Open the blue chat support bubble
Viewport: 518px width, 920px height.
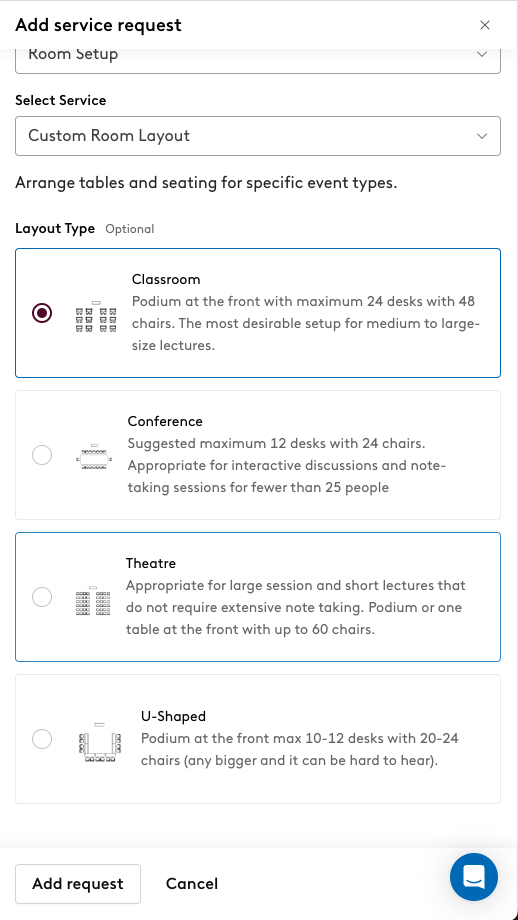474,877
